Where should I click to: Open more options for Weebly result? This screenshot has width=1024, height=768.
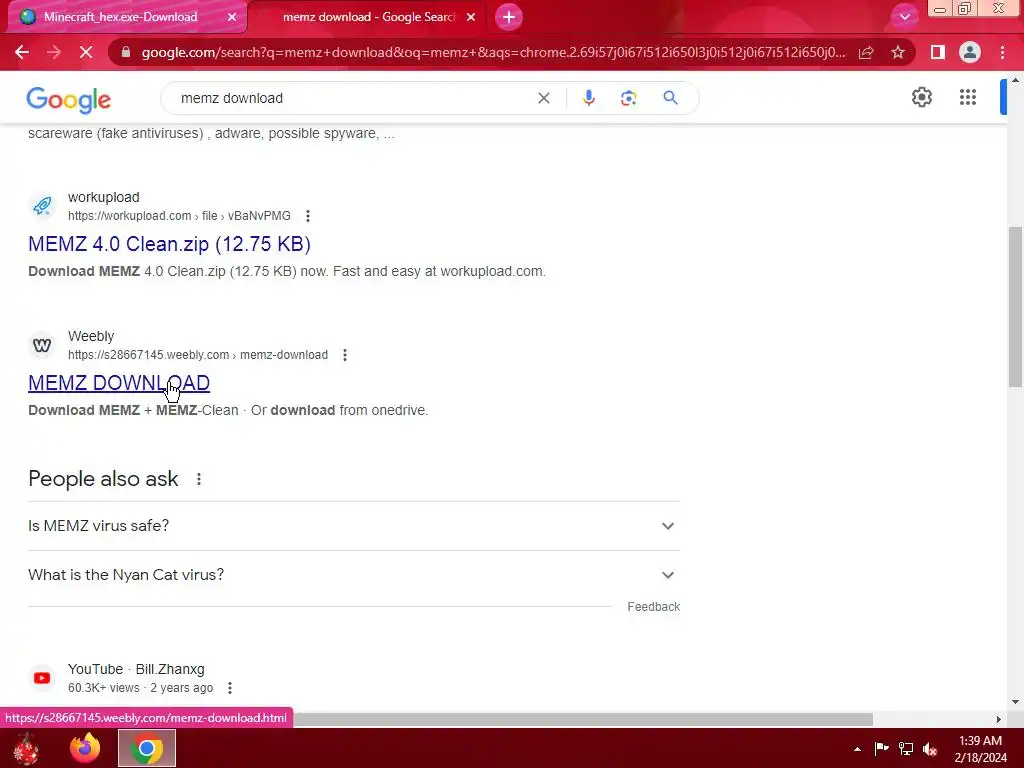coord(345,355)
